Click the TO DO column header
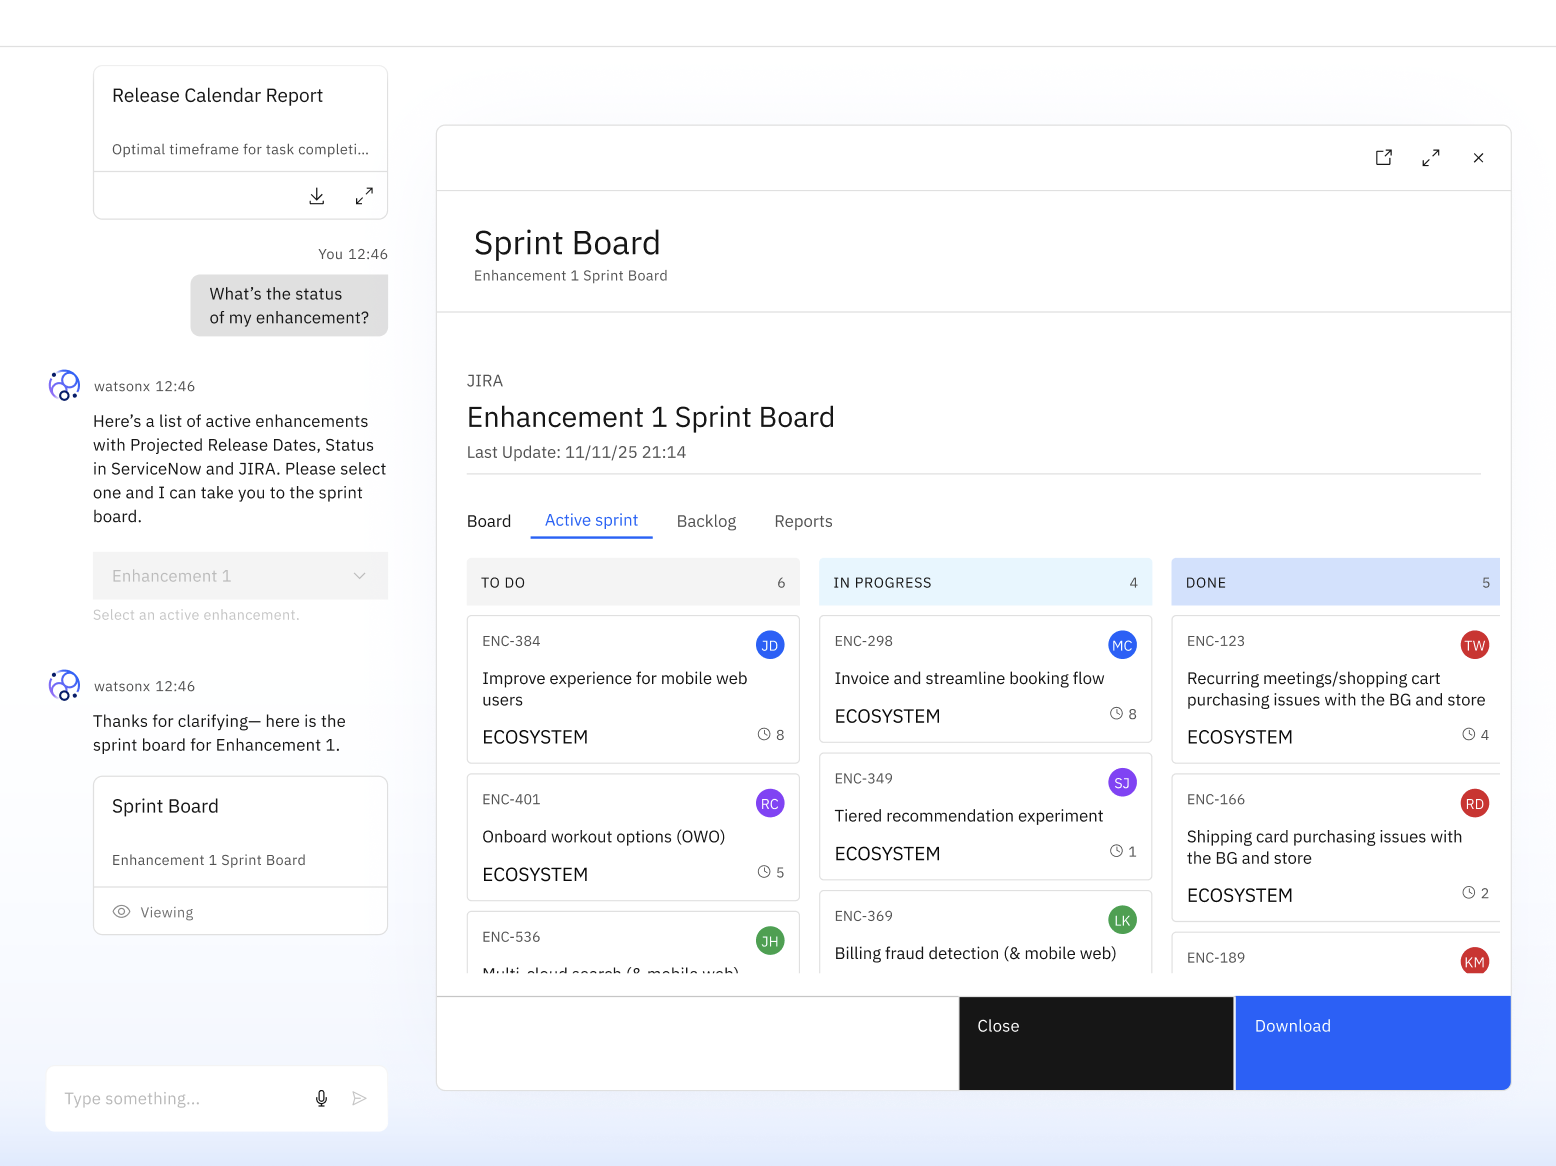 [x=633, y=582]
